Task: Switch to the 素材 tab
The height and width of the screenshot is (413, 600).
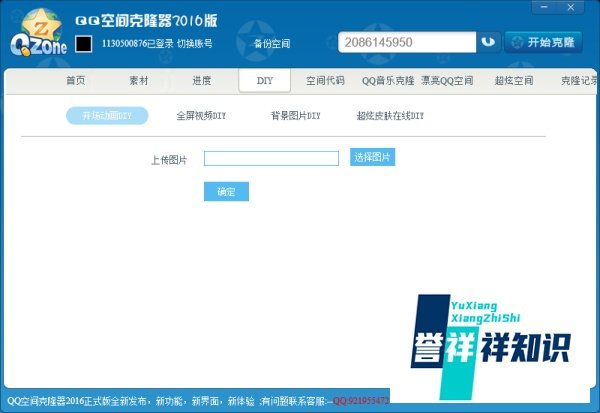Action: pos(139,81)
